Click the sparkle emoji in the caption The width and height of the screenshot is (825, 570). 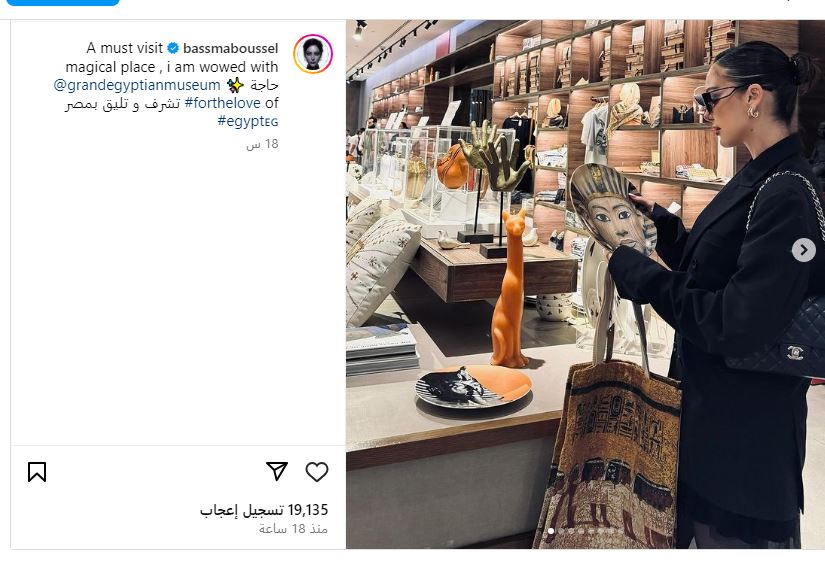tap(235, 85)
